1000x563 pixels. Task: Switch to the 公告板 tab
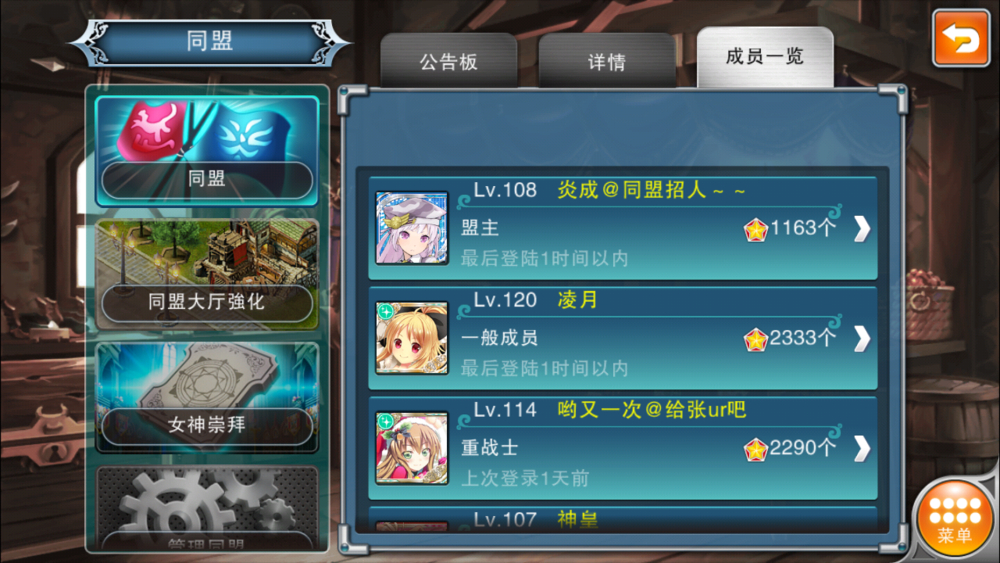tap(448, 61)
